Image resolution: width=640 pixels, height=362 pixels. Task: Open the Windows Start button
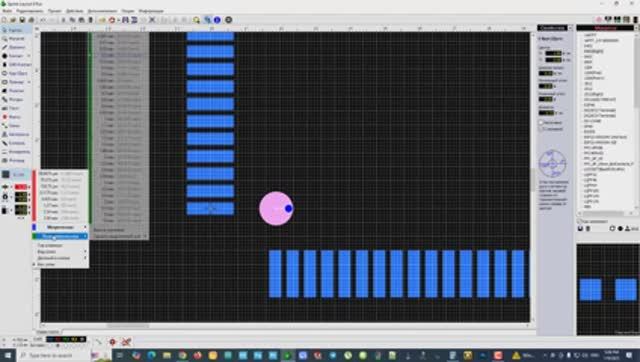click(x=8, y=355)
